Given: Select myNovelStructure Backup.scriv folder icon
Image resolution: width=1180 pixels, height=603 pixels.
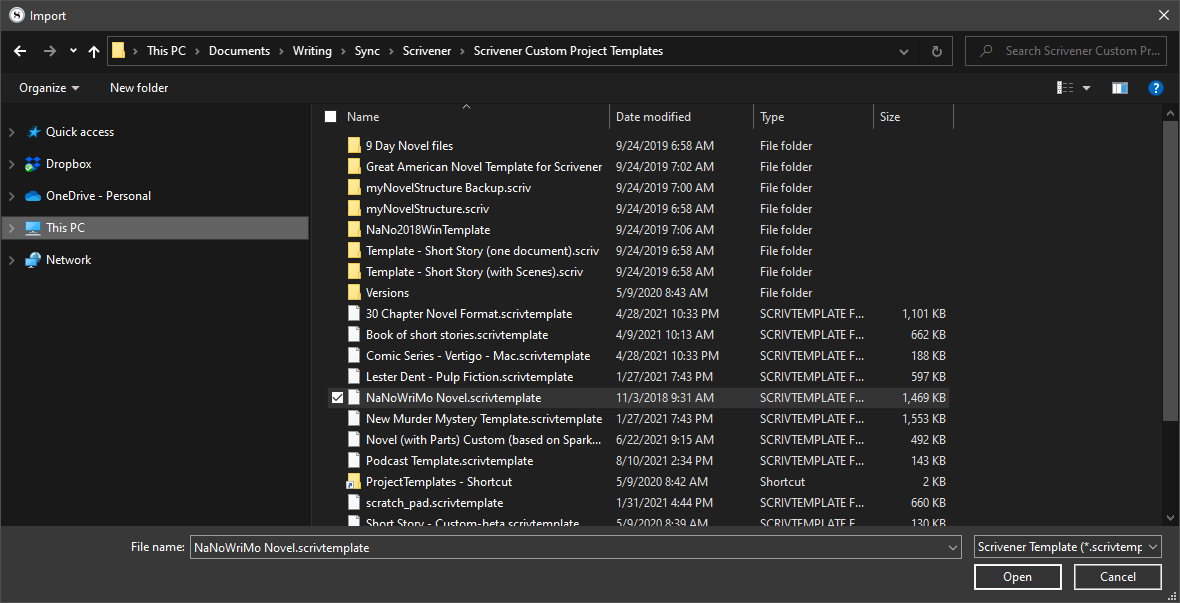Looking at the screenshot, I should click(x=354, y=187).
